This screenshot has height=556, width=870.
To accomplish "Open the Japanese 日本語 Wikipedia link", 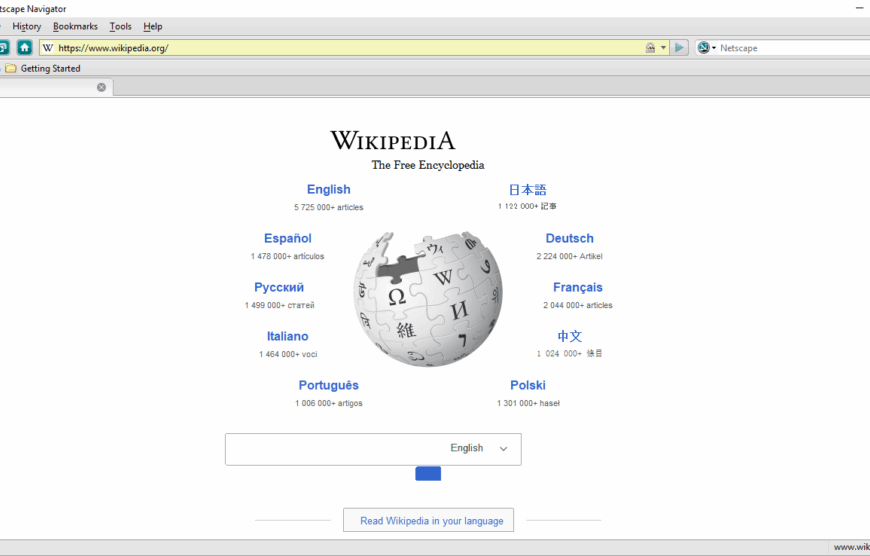I will pyautogui.click(x=527, y=190).
